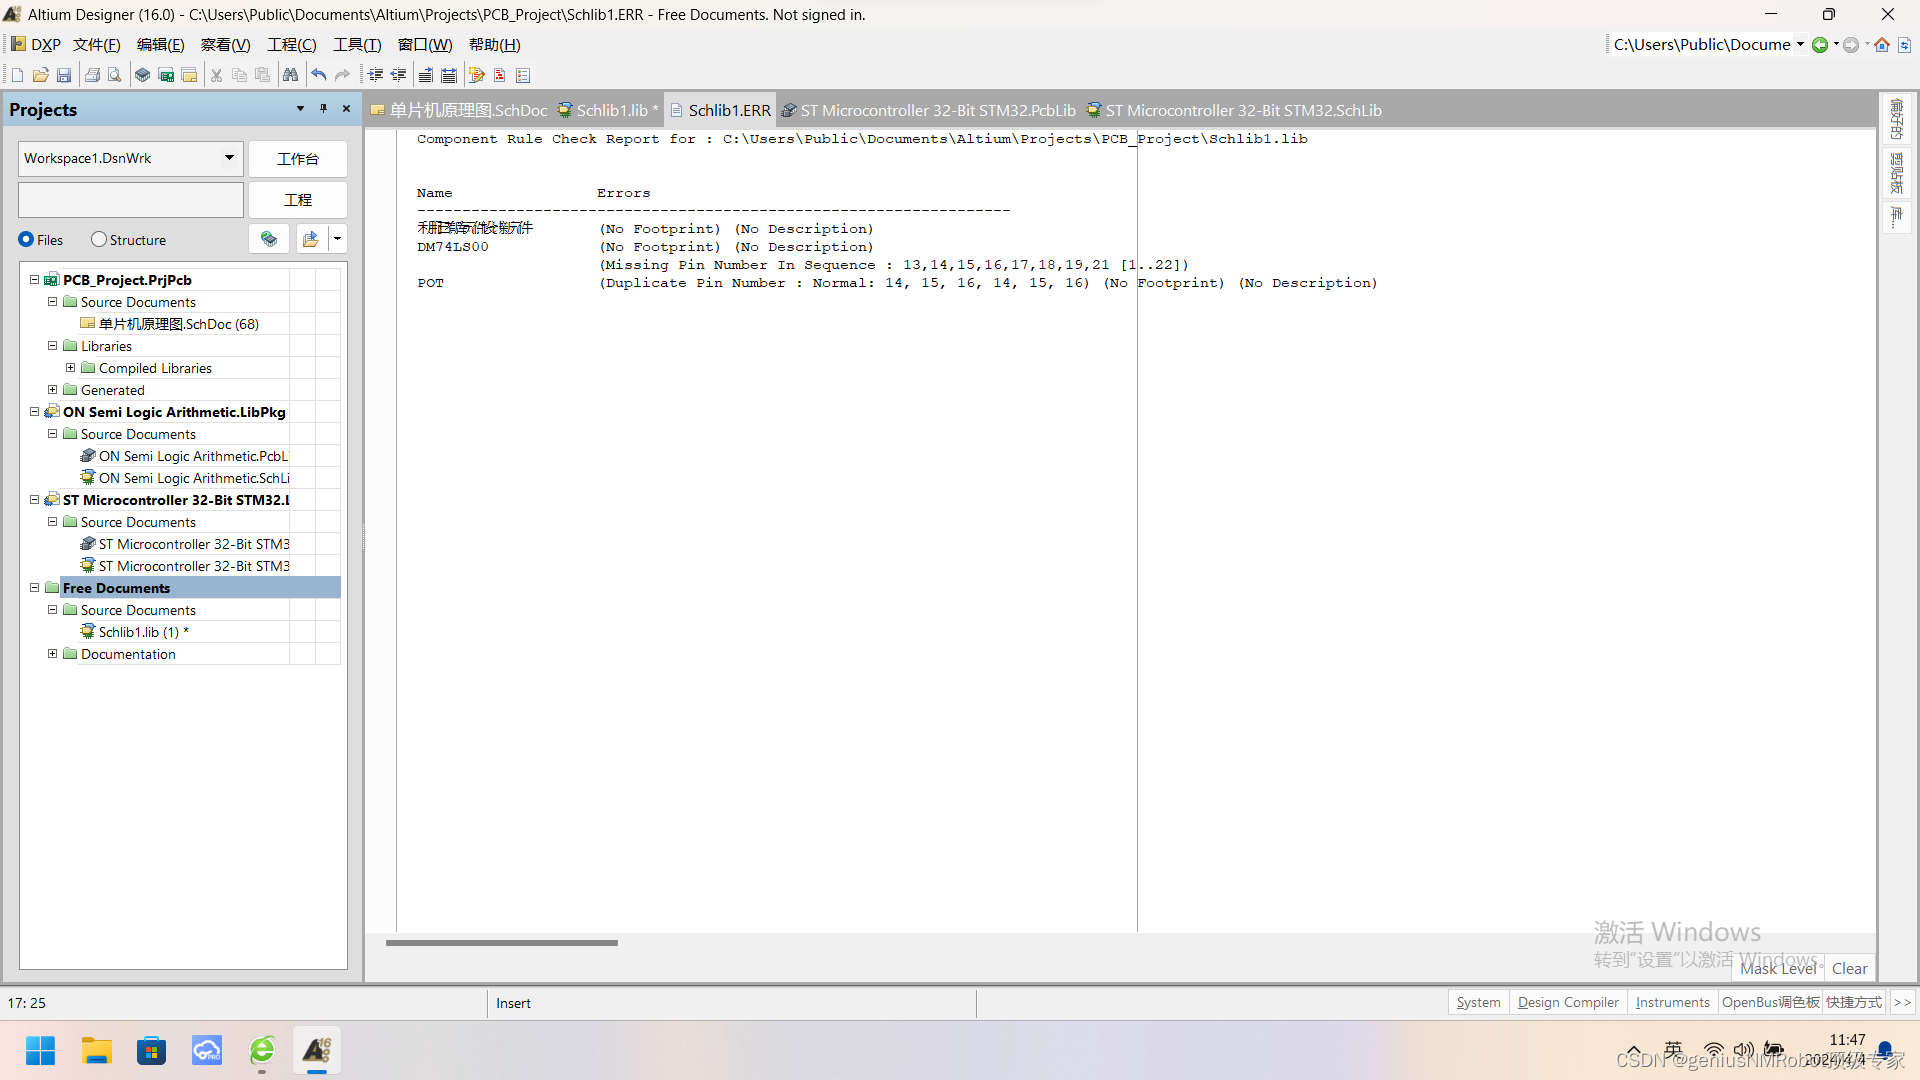The height and width of the screenshot is (1080, 1920).
Task: Expand the Compiled Libraries folder
Action: [71, 368]
